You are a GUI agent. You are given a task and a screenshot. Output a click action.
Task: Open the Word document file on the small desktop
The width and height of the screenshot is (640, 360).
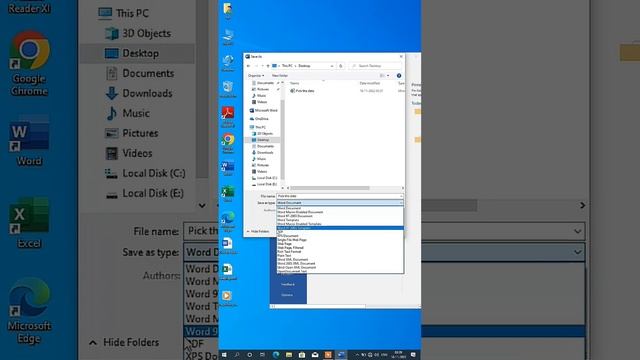pyautogui.click(x=228, y=246)
